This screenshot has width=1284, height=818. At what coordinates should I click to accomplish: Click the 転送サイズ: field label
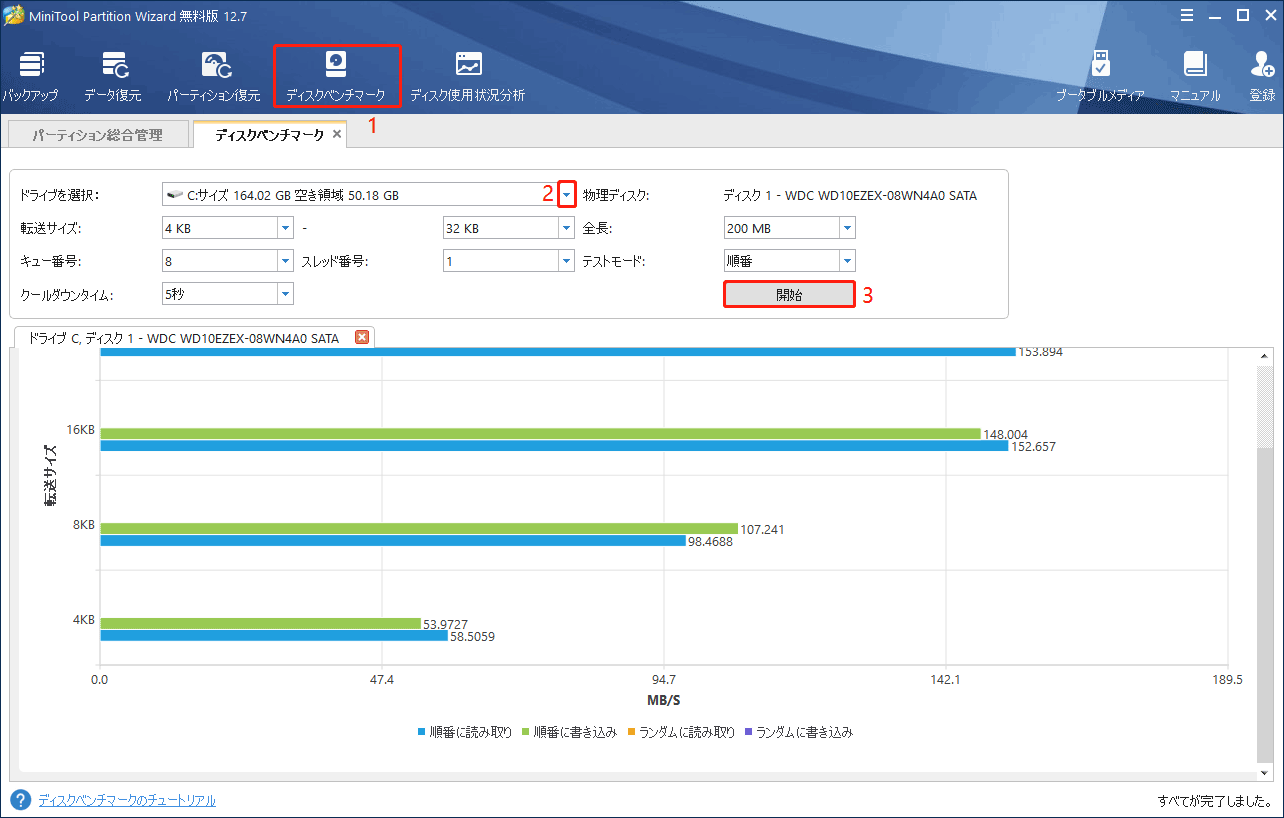50,228
